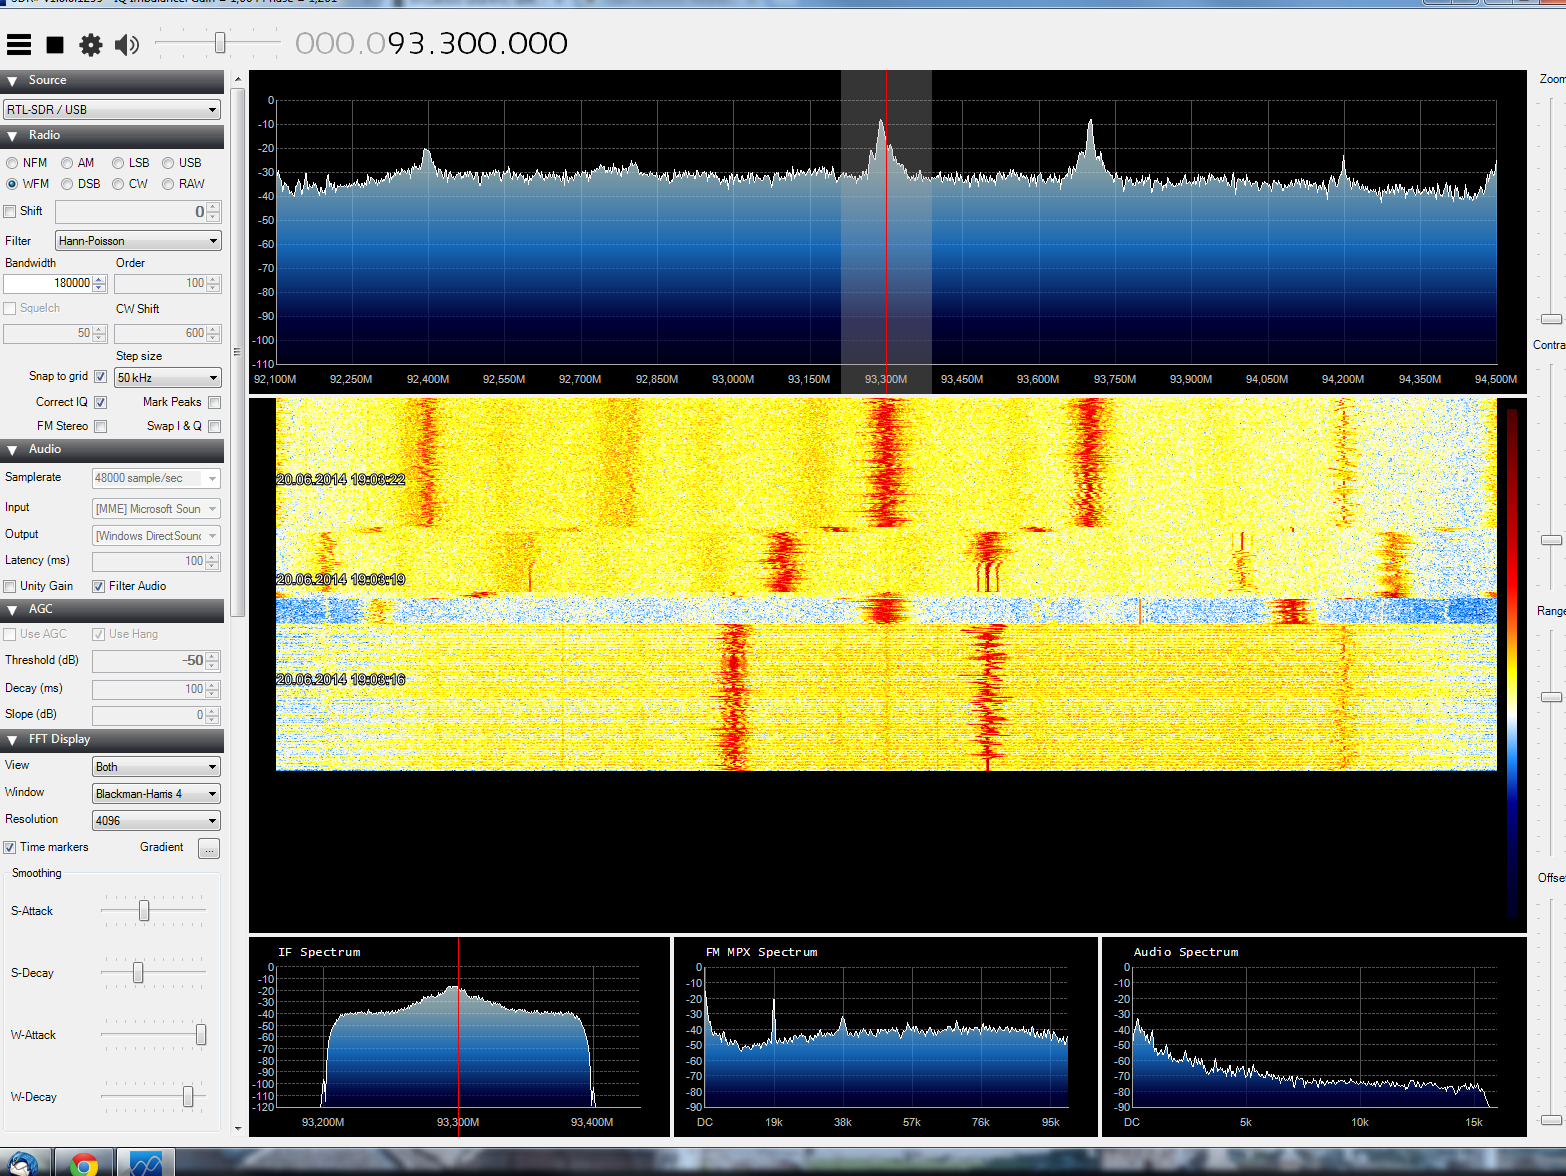Toggle the Correct IQ checkbox
This screenshot has height=1176, width=1566.
(x=100, y=403)
